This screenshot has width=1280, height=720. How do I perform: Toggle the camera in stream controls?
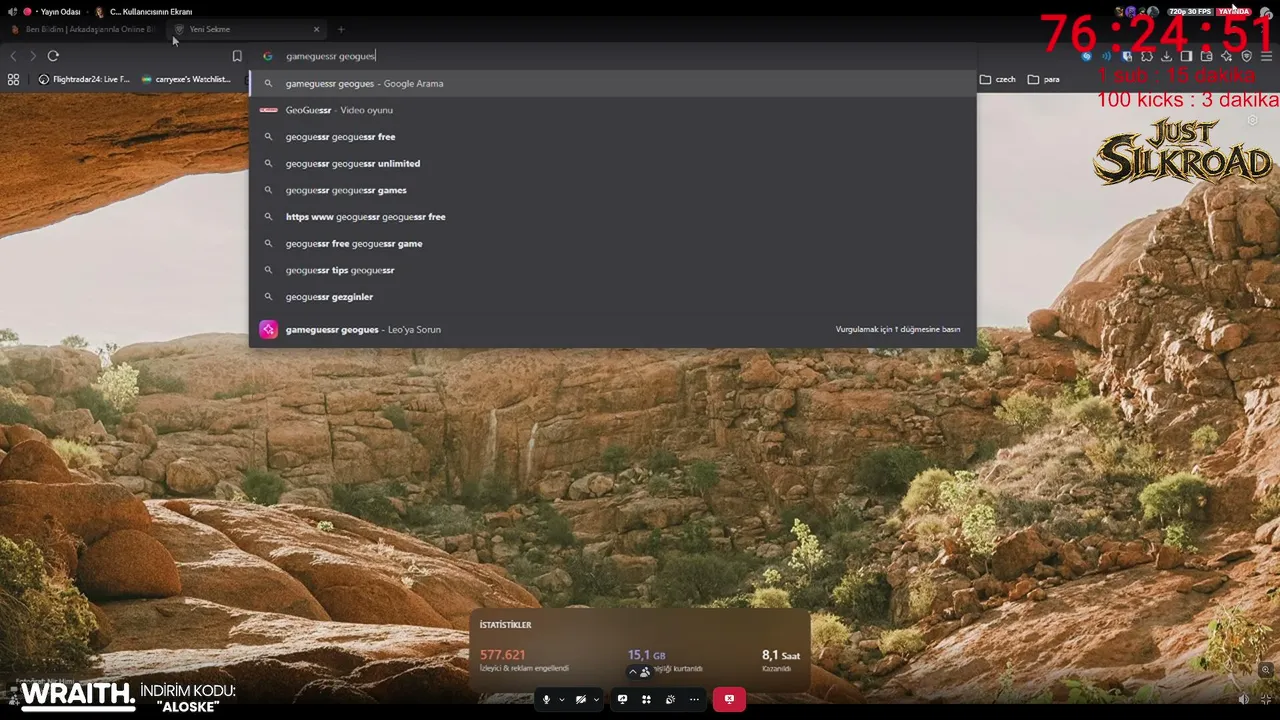pyautogui.click(x=581, y=699)
